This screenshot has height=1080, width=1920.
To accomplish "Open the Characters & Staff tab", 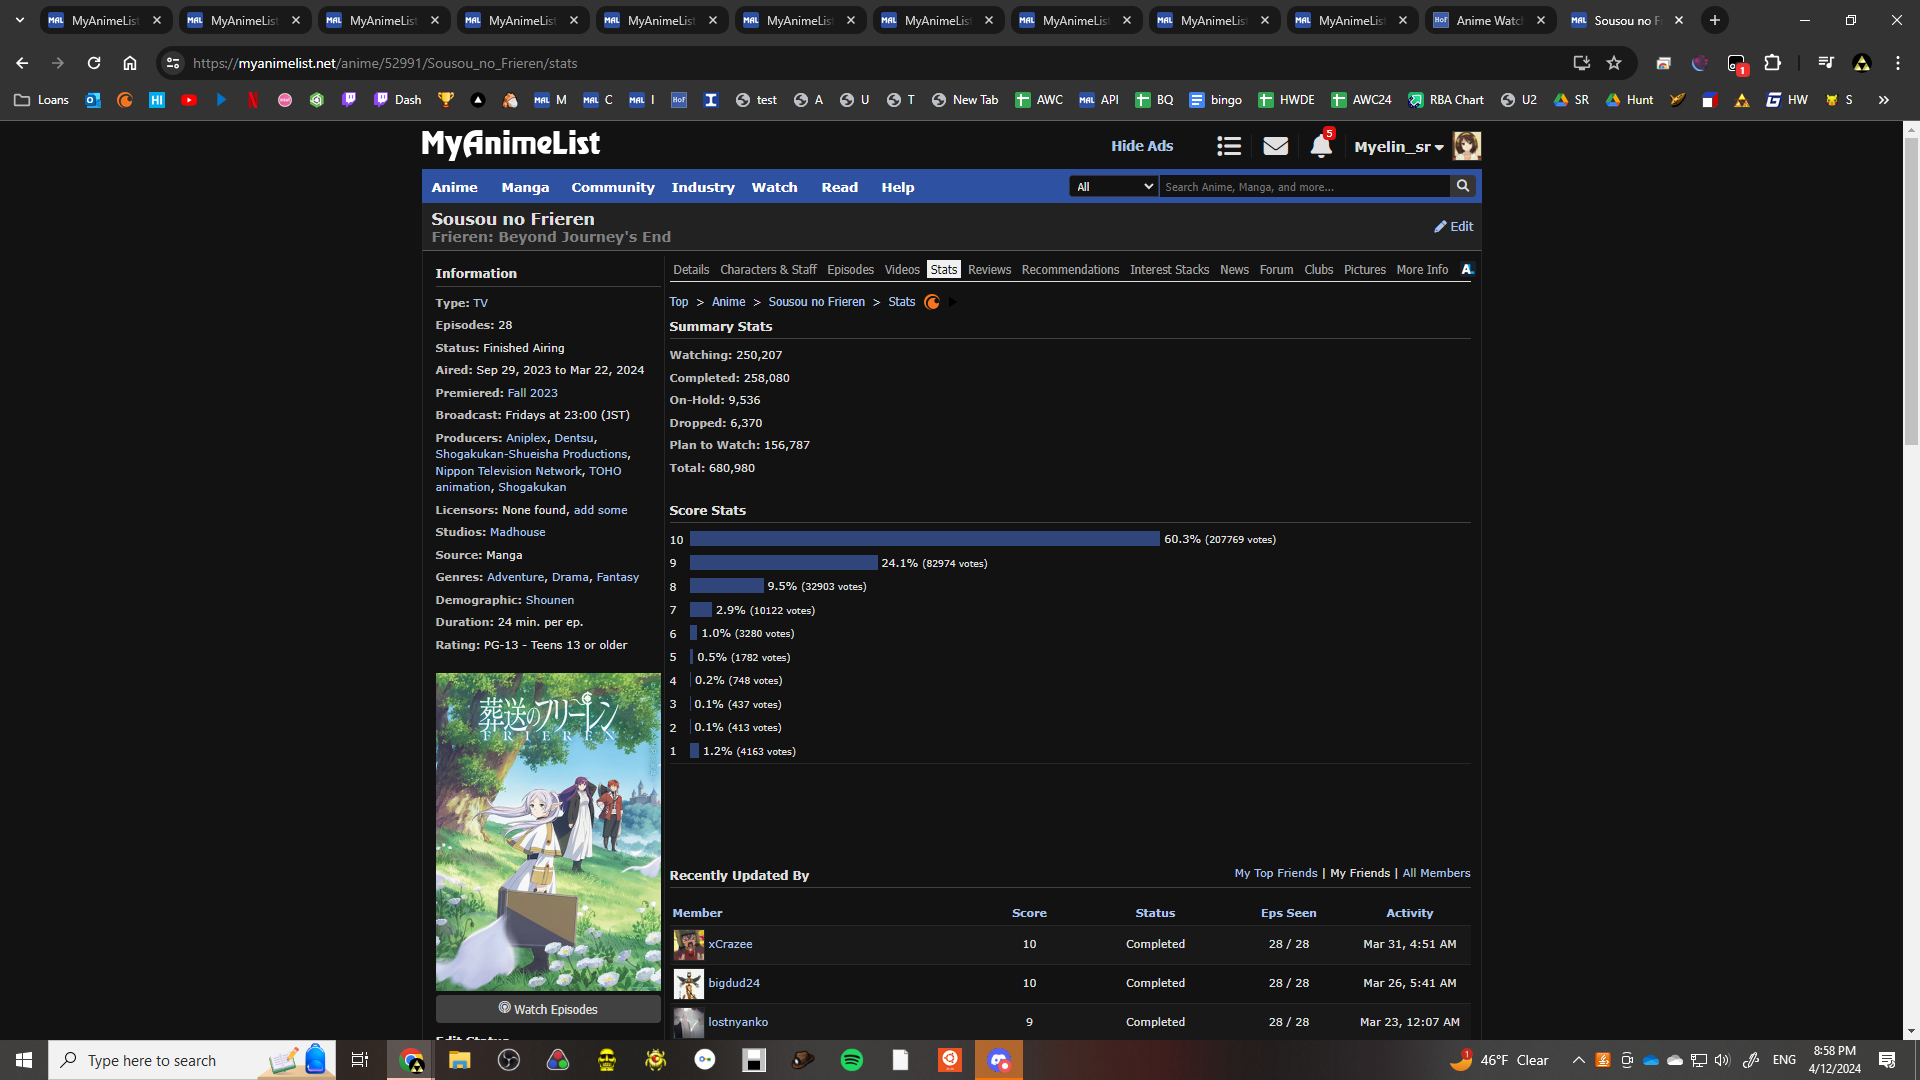I will [767, 270].
